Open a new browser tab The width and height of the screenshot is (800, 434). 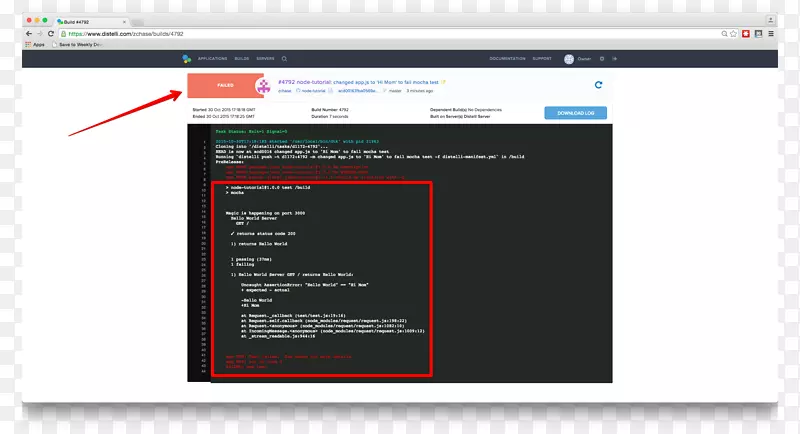pos(137,22)
